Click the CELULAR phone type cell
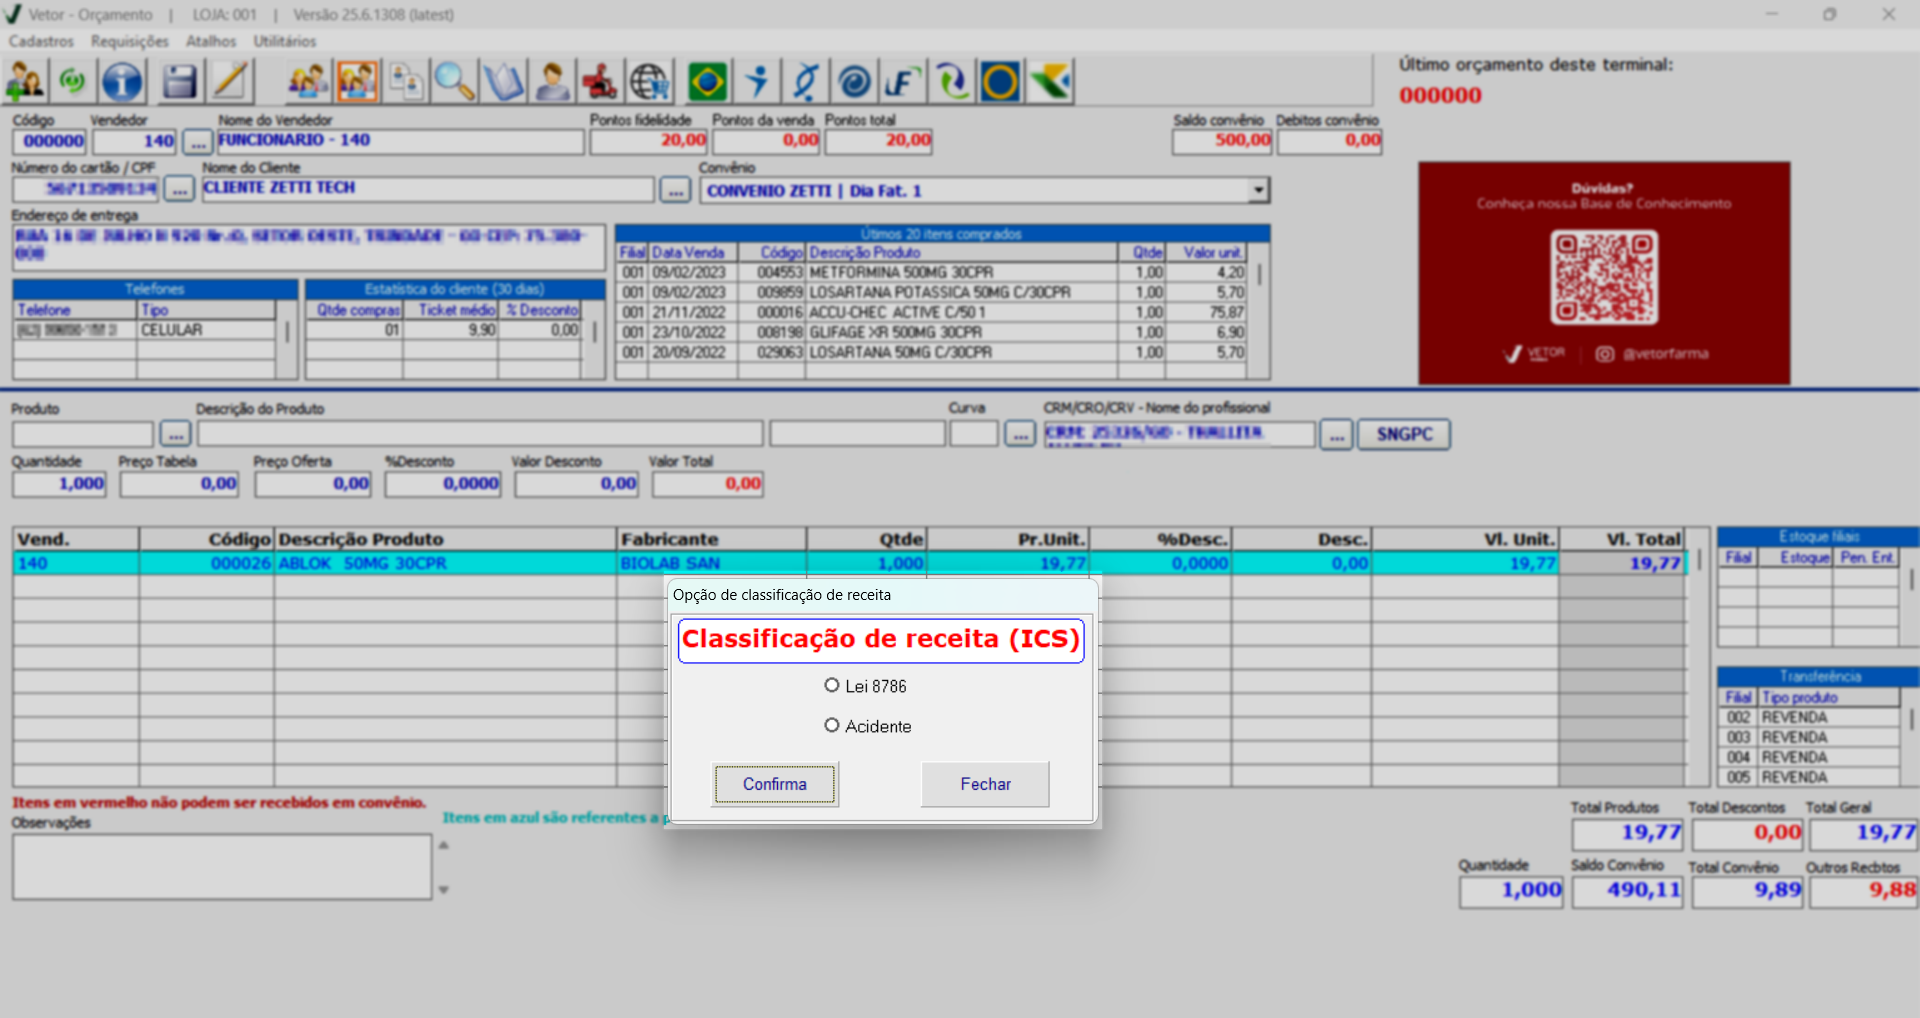The width and height of the screenshot is (1920, 1018). coord(206,330)
